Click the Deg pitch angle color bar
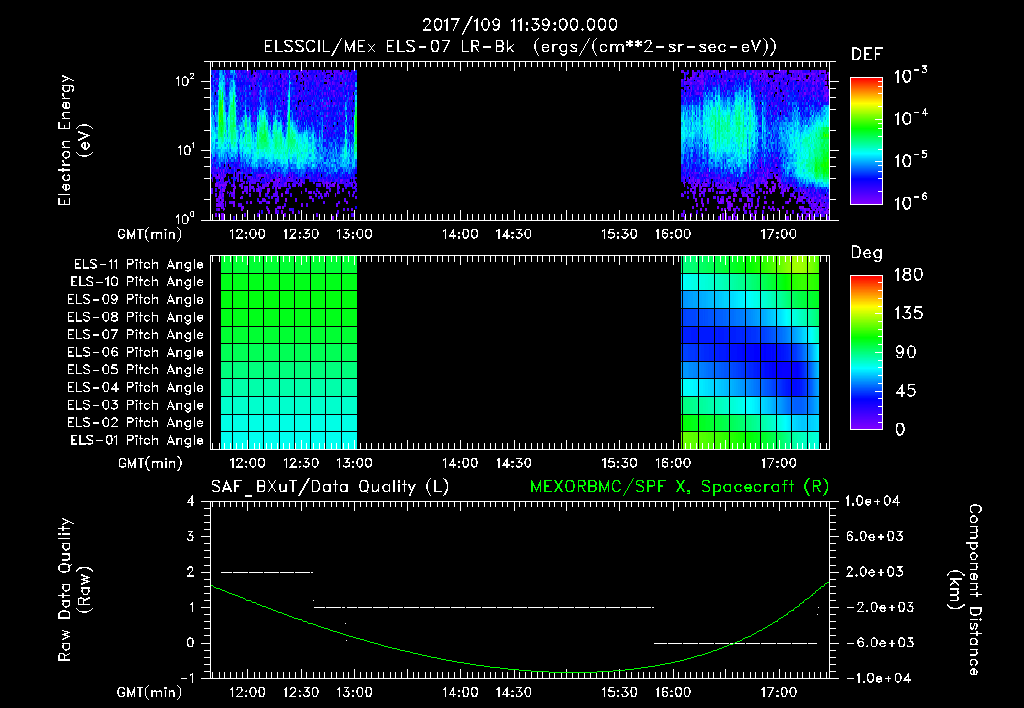This screenshot has width=1024, height=708. pos(866,352)
